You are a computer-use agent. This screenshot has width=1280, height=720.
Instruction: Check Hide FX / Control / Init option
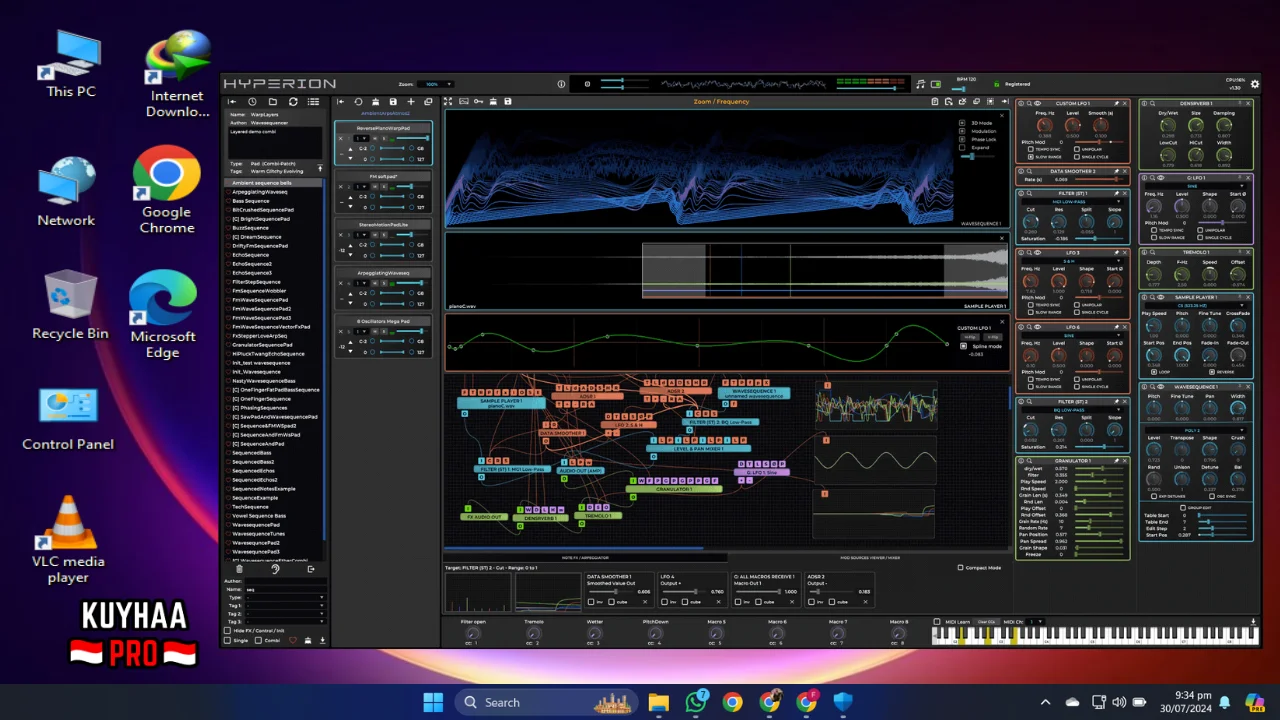227,631
